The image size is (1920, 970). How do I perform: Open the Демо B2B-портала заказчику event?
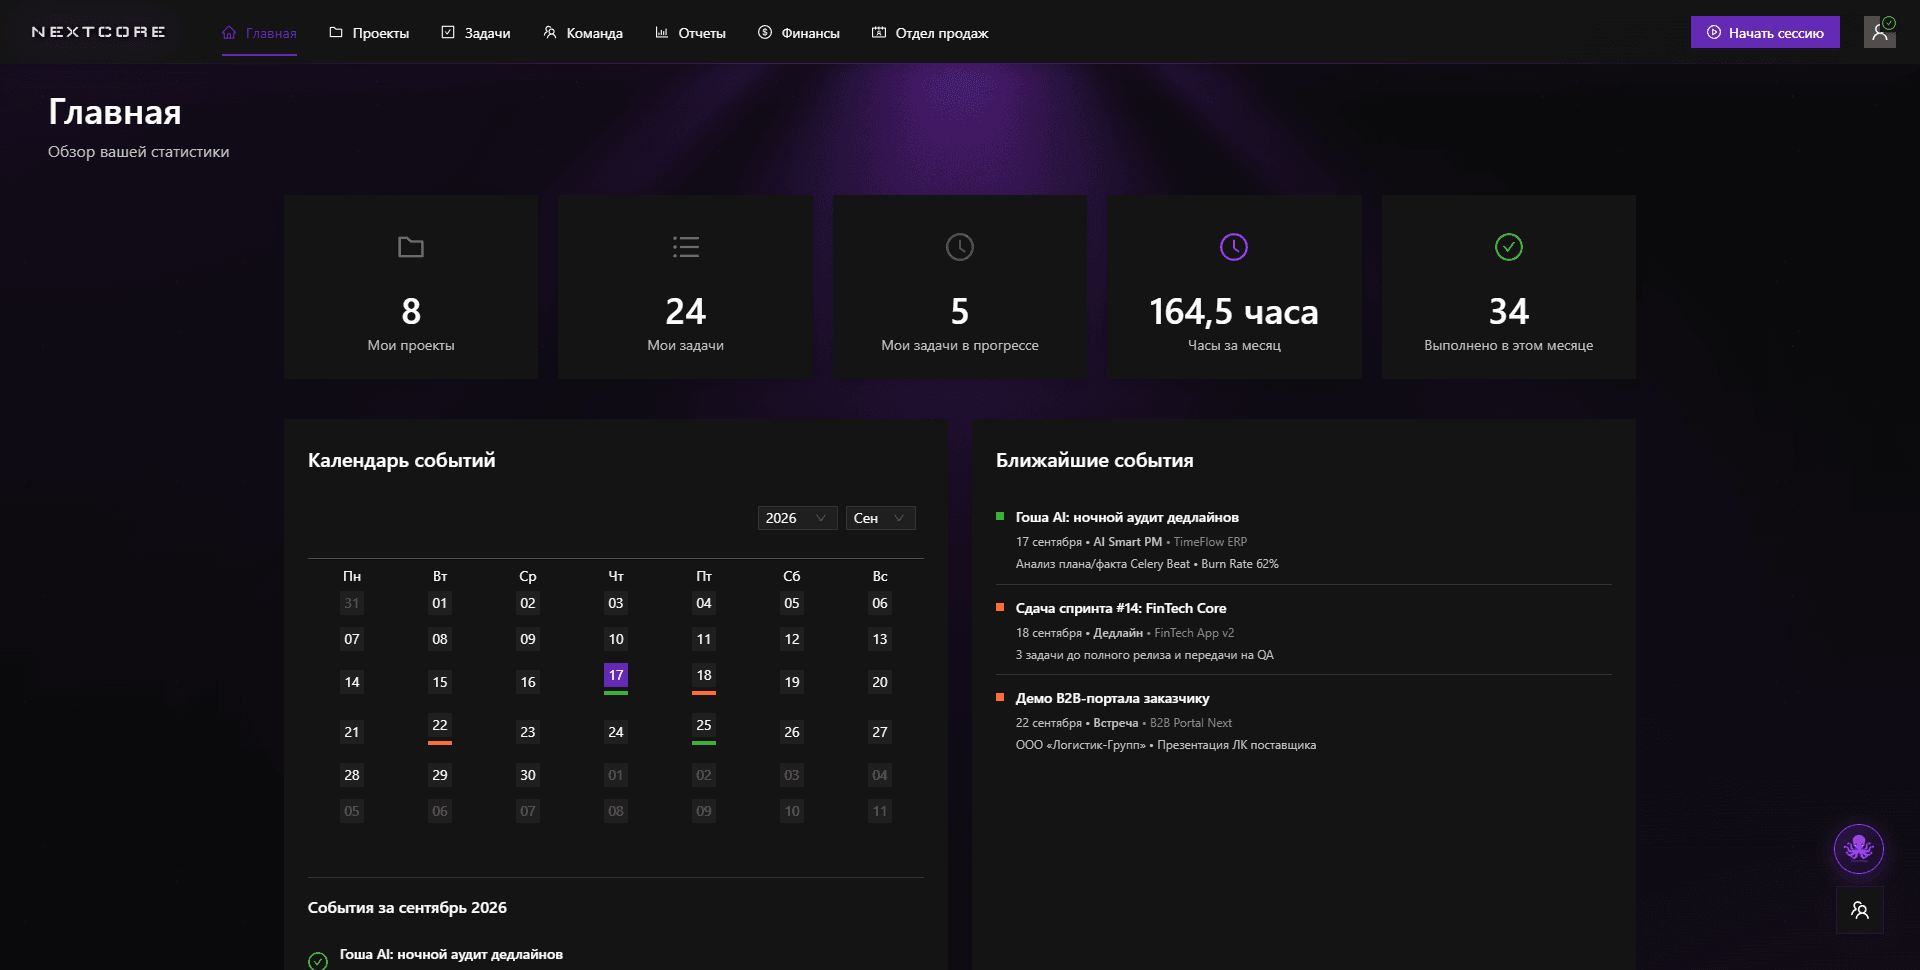pyautogui.click(x=1112, y=698)
